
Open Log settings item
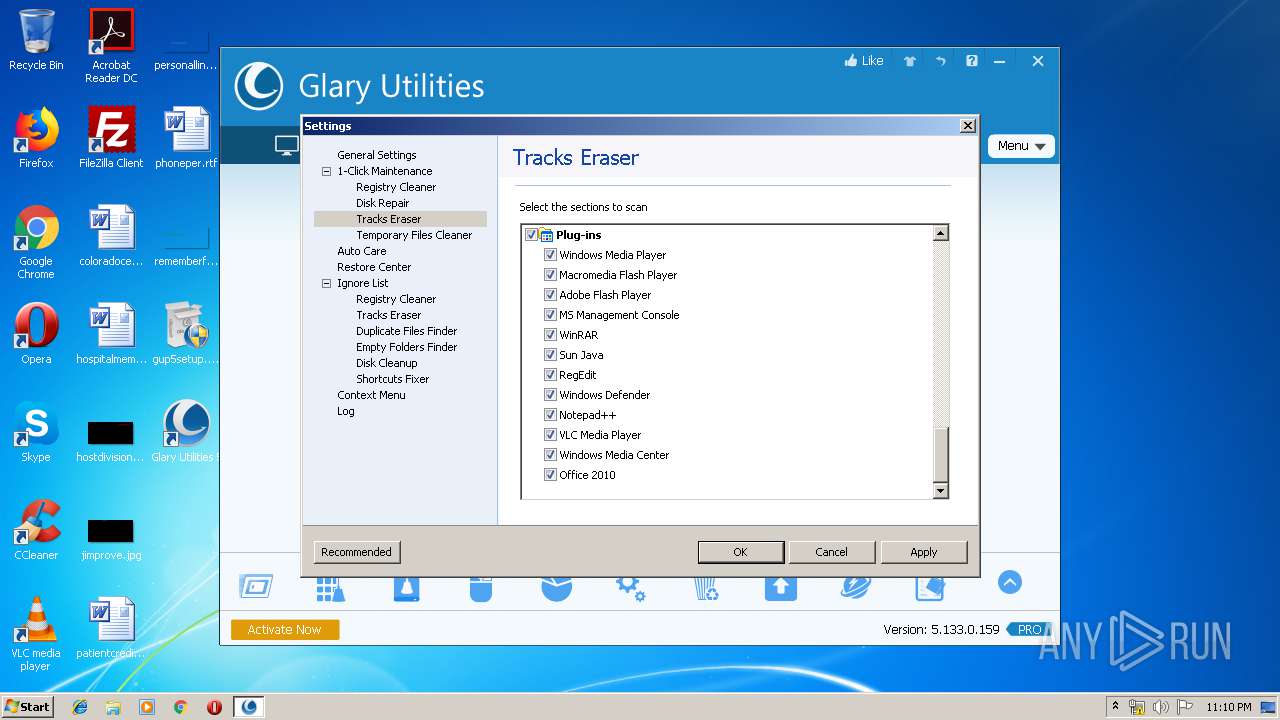[345, 411]
